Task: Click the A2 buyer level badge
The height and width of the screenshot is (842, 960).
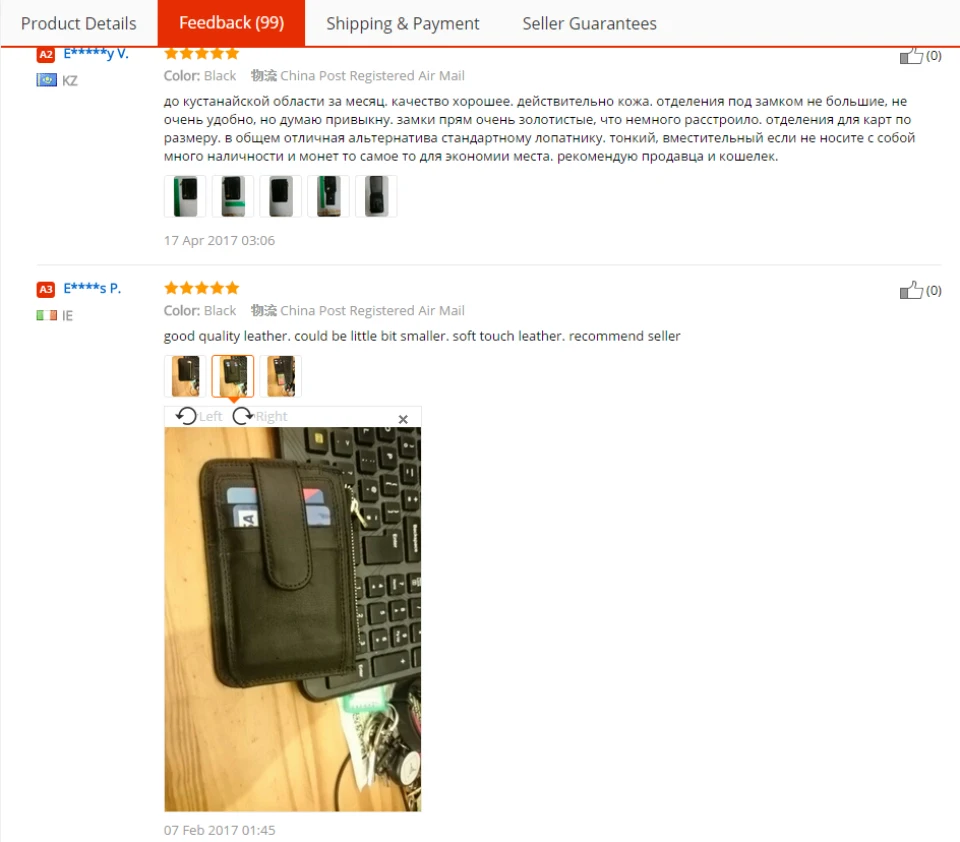Action: pyautogui.click(x=46, y=55)
